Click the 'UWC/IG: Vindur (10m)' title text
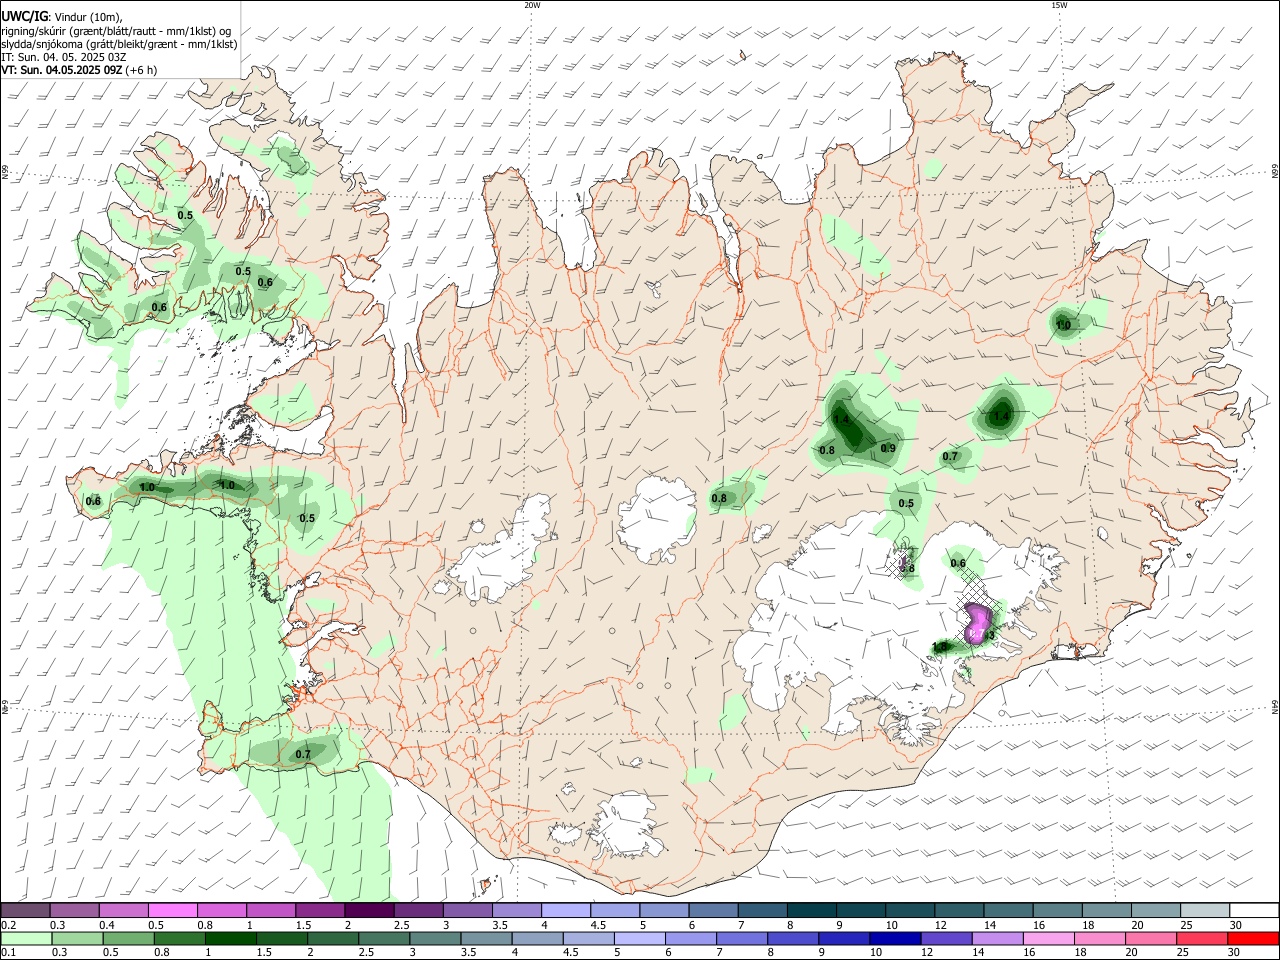The width and height of the screenshot is (1280, 960). (x=62, y=16)
